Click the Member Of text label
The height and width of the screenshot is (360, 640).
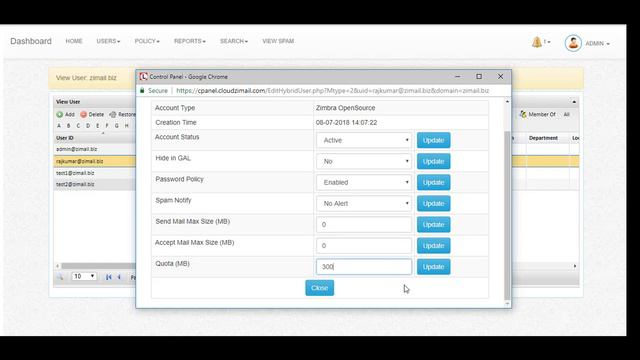coord(542,115)
